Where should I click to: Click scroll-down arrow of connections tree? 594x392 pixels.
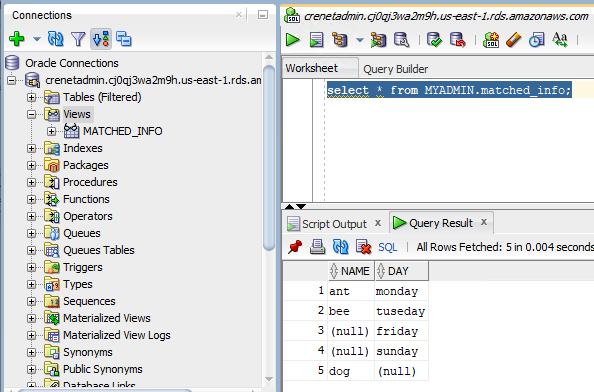pos(269,379)
